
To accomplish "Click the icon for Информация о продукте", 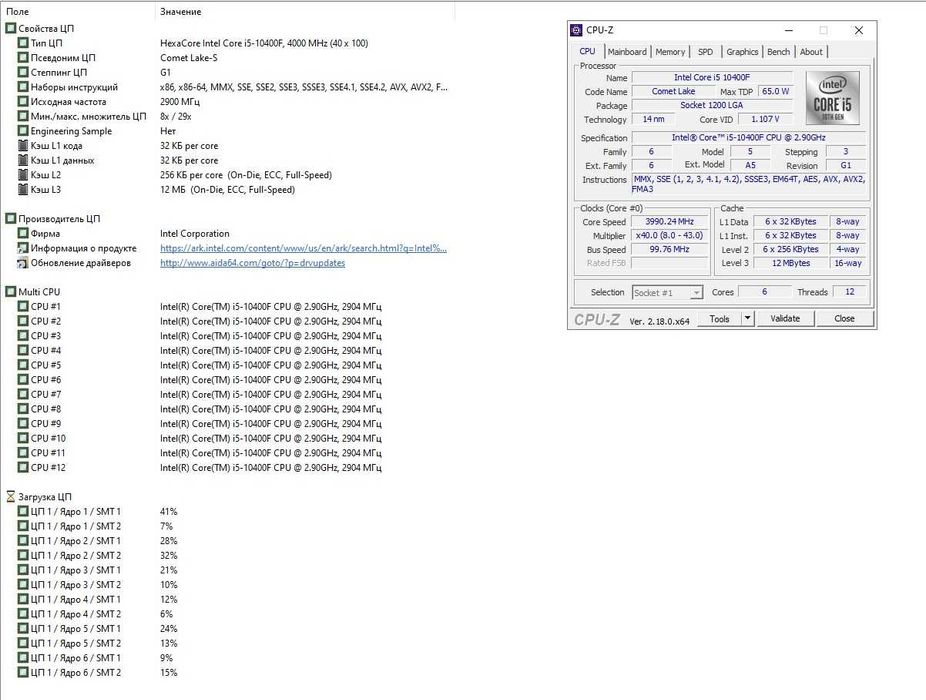I will click(x=23, y=248).
